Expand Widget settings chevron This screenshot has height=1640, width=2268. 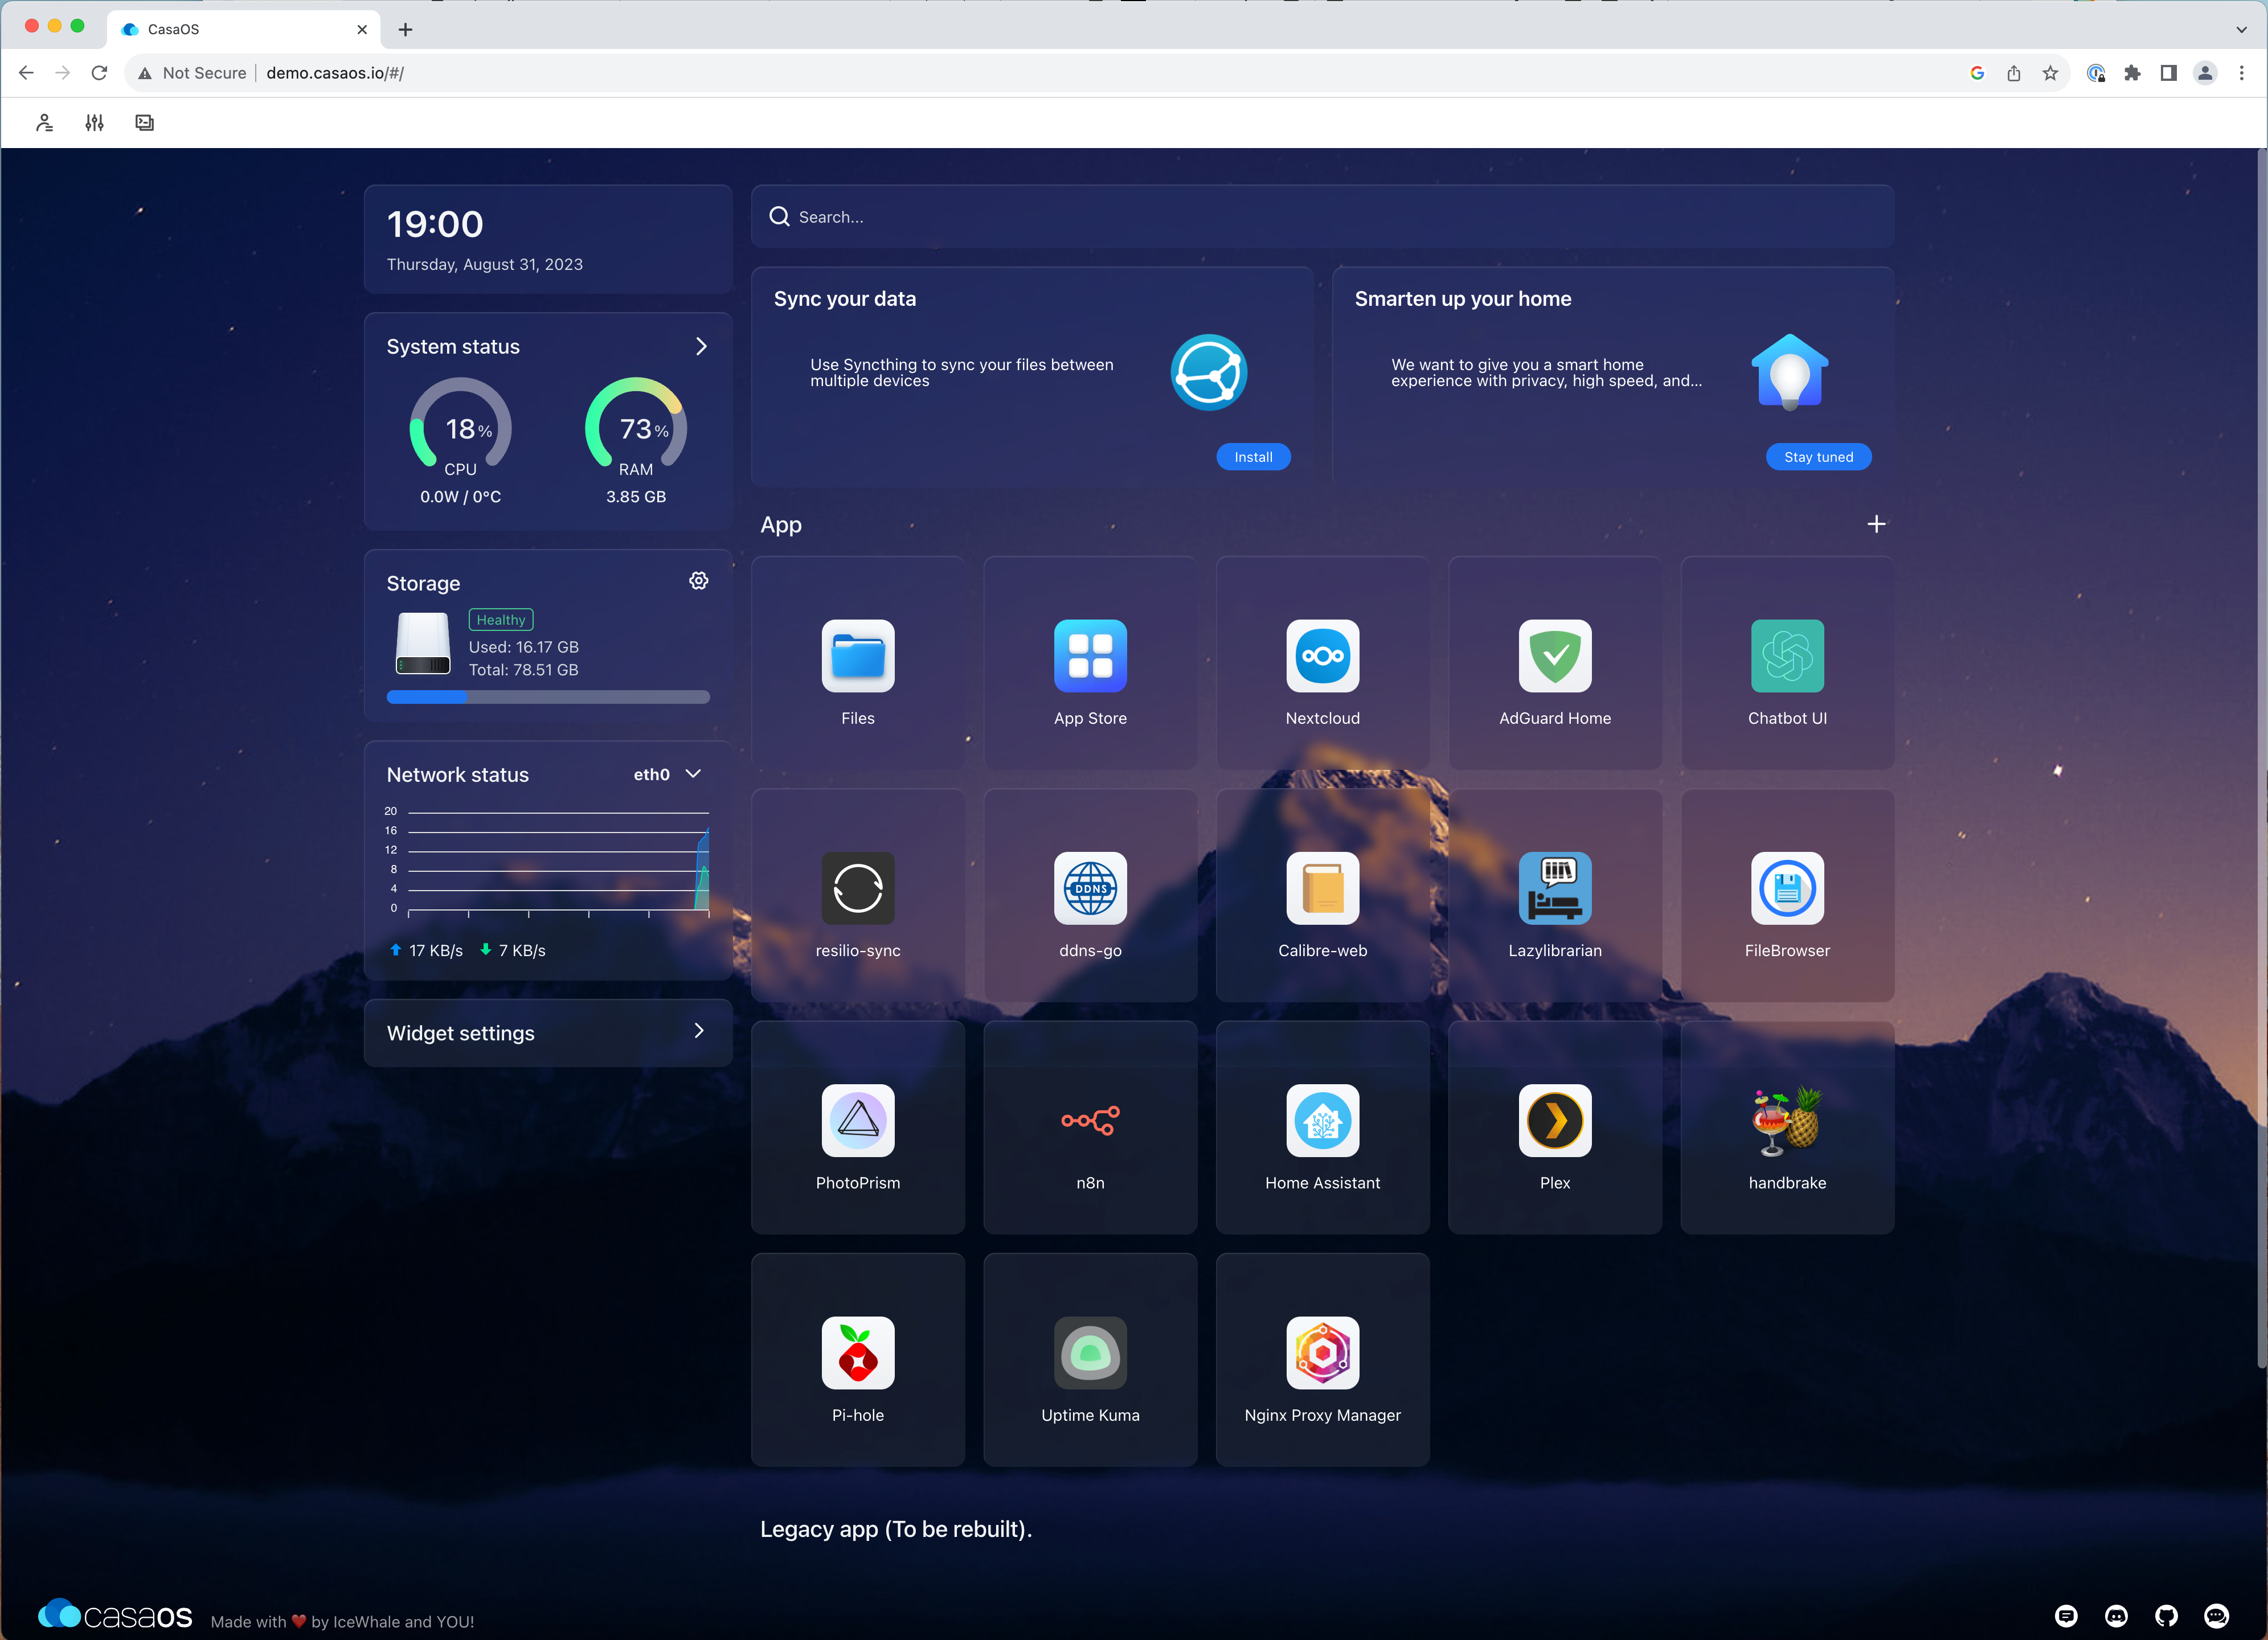699,1031
